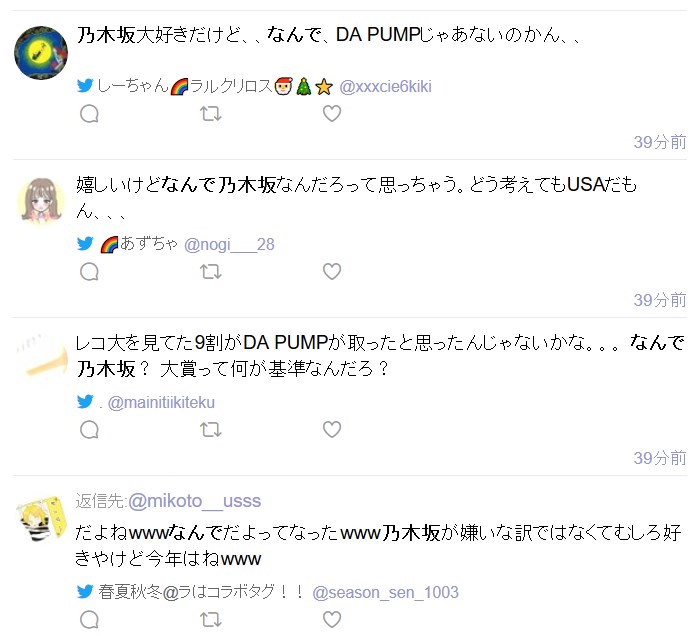Image resolution: width=700 pixels, height=636 pixels.
Task: Open the @xxxcie6kiki profile link
Action: tap(385, 87)
